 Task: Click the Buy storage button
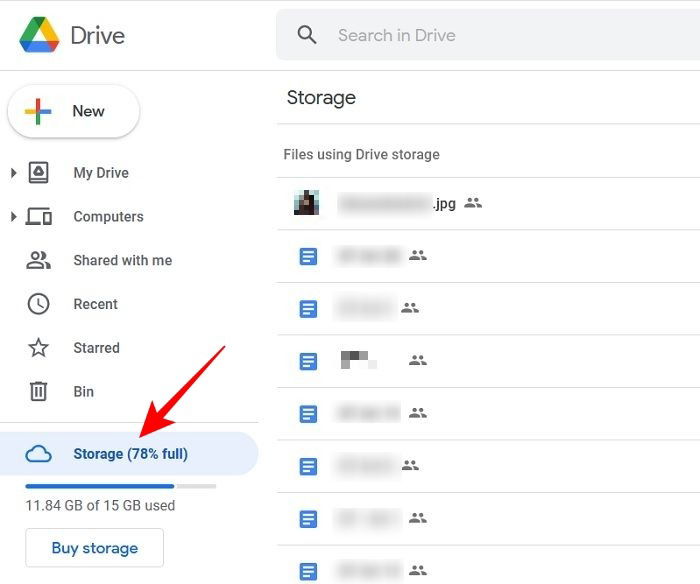[94, 548]
